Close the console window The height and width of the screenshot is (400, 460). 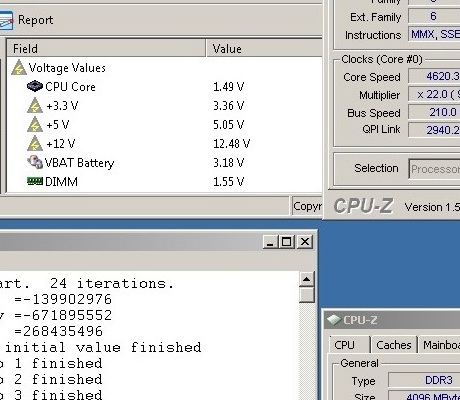305,242
